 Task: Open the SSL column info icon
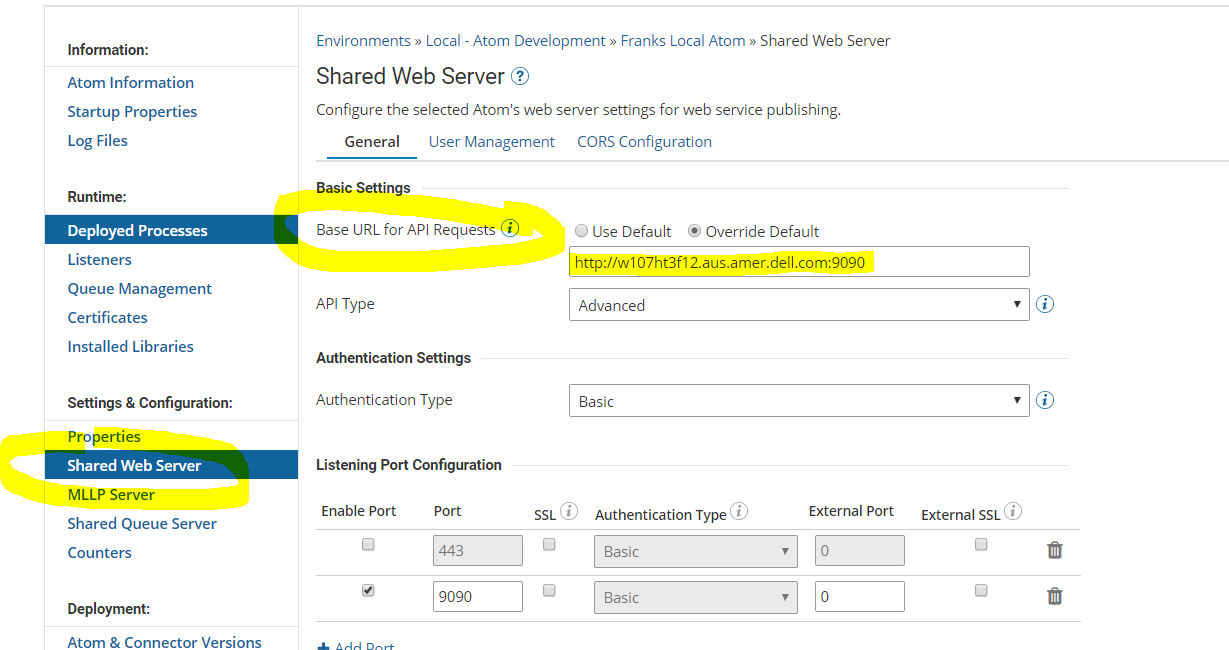click(x=570, y=511)
